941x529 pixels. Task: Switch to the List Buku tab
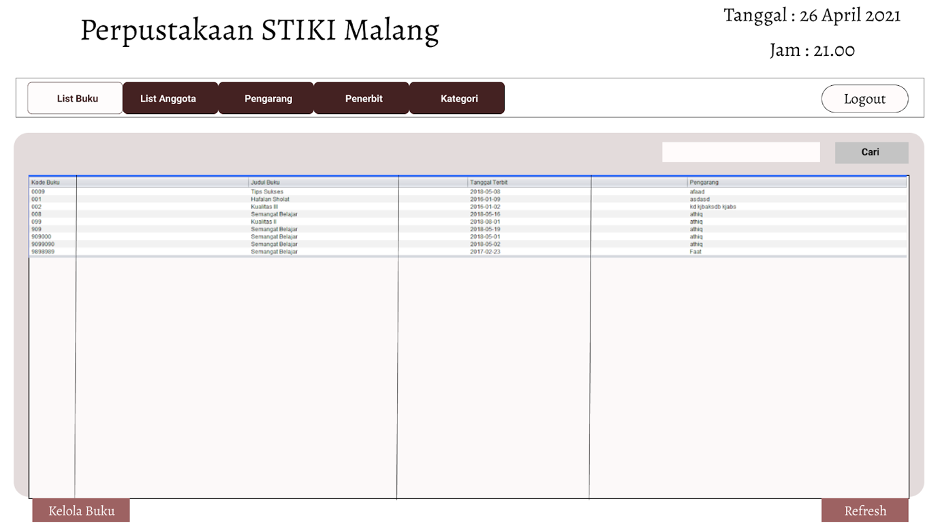tap(75, 98)
